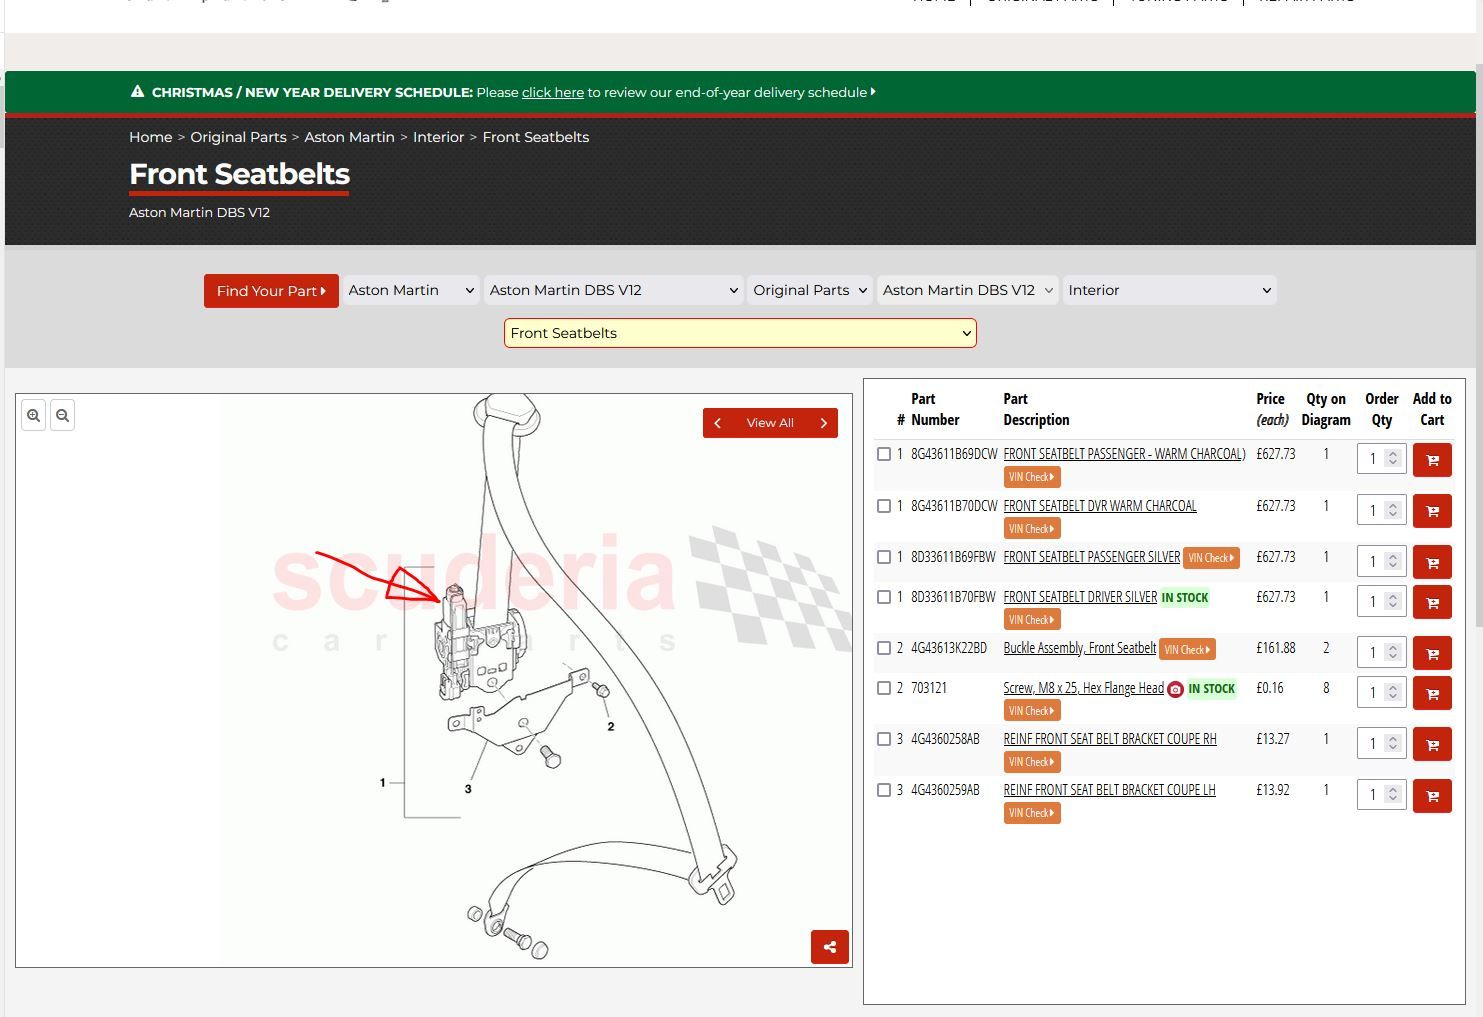Select checkbox for Buckle Assembly 4G43613K22BD

884,648
